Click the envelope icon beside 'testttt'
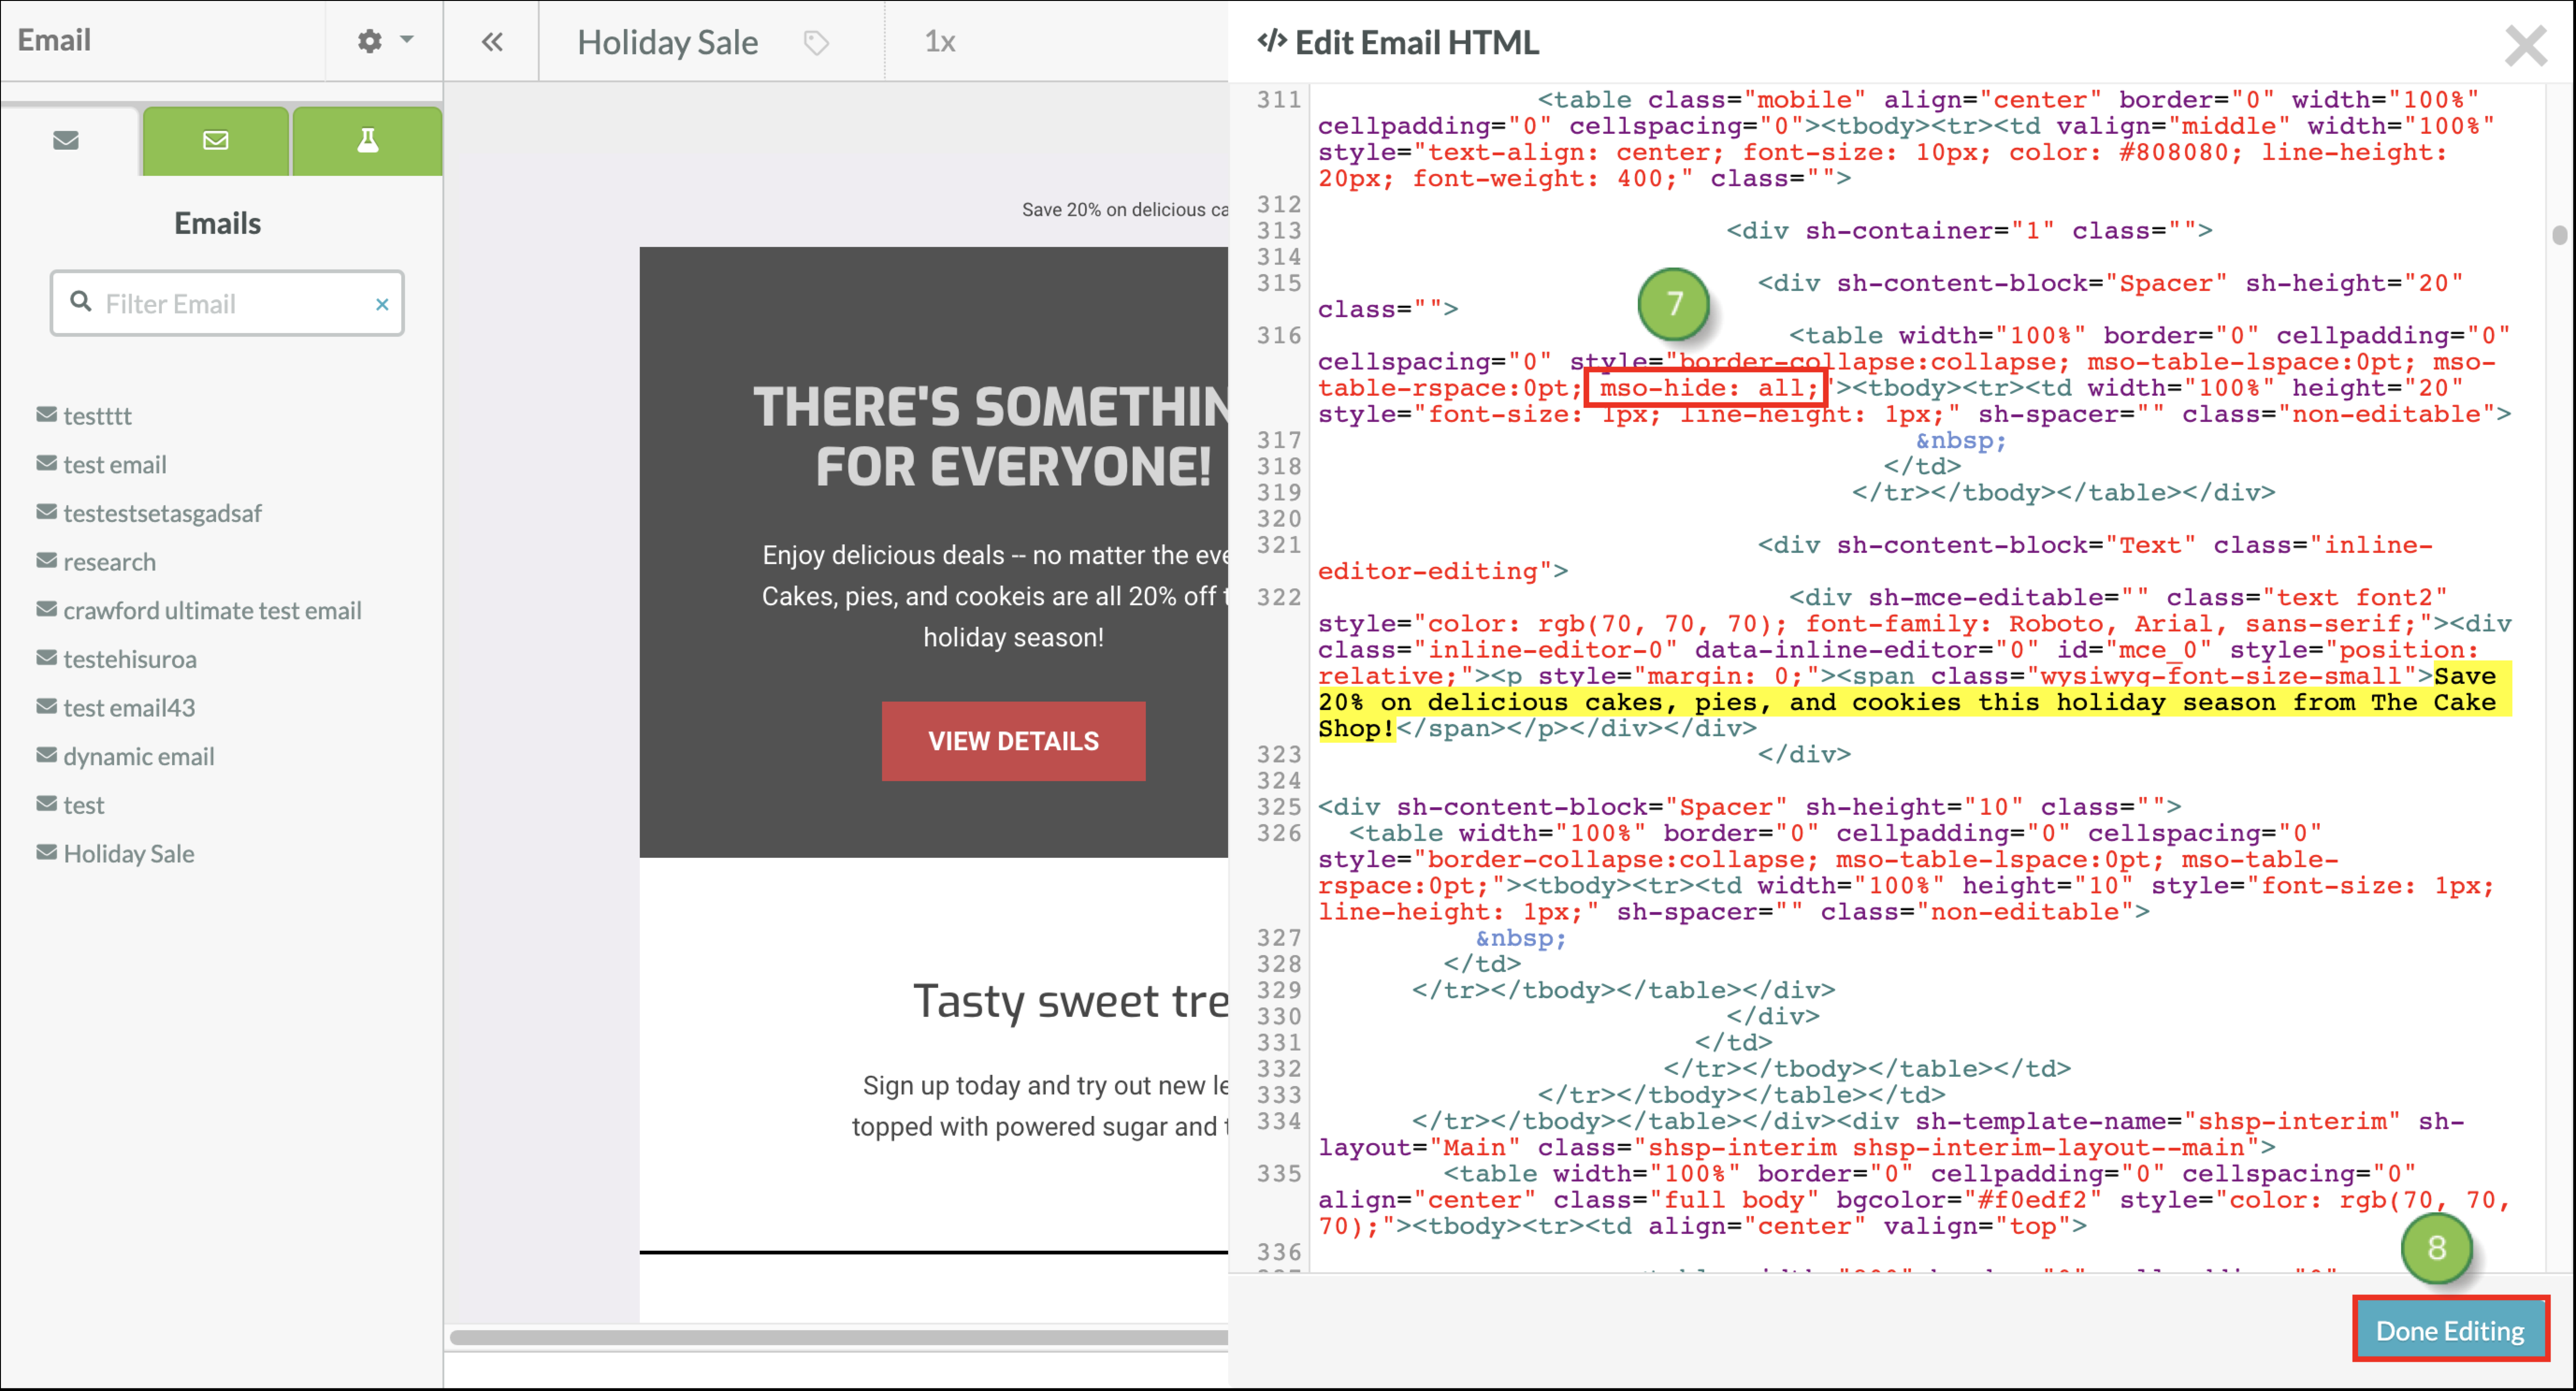Screen dimensions: 2576x1391 coord(46,414)
